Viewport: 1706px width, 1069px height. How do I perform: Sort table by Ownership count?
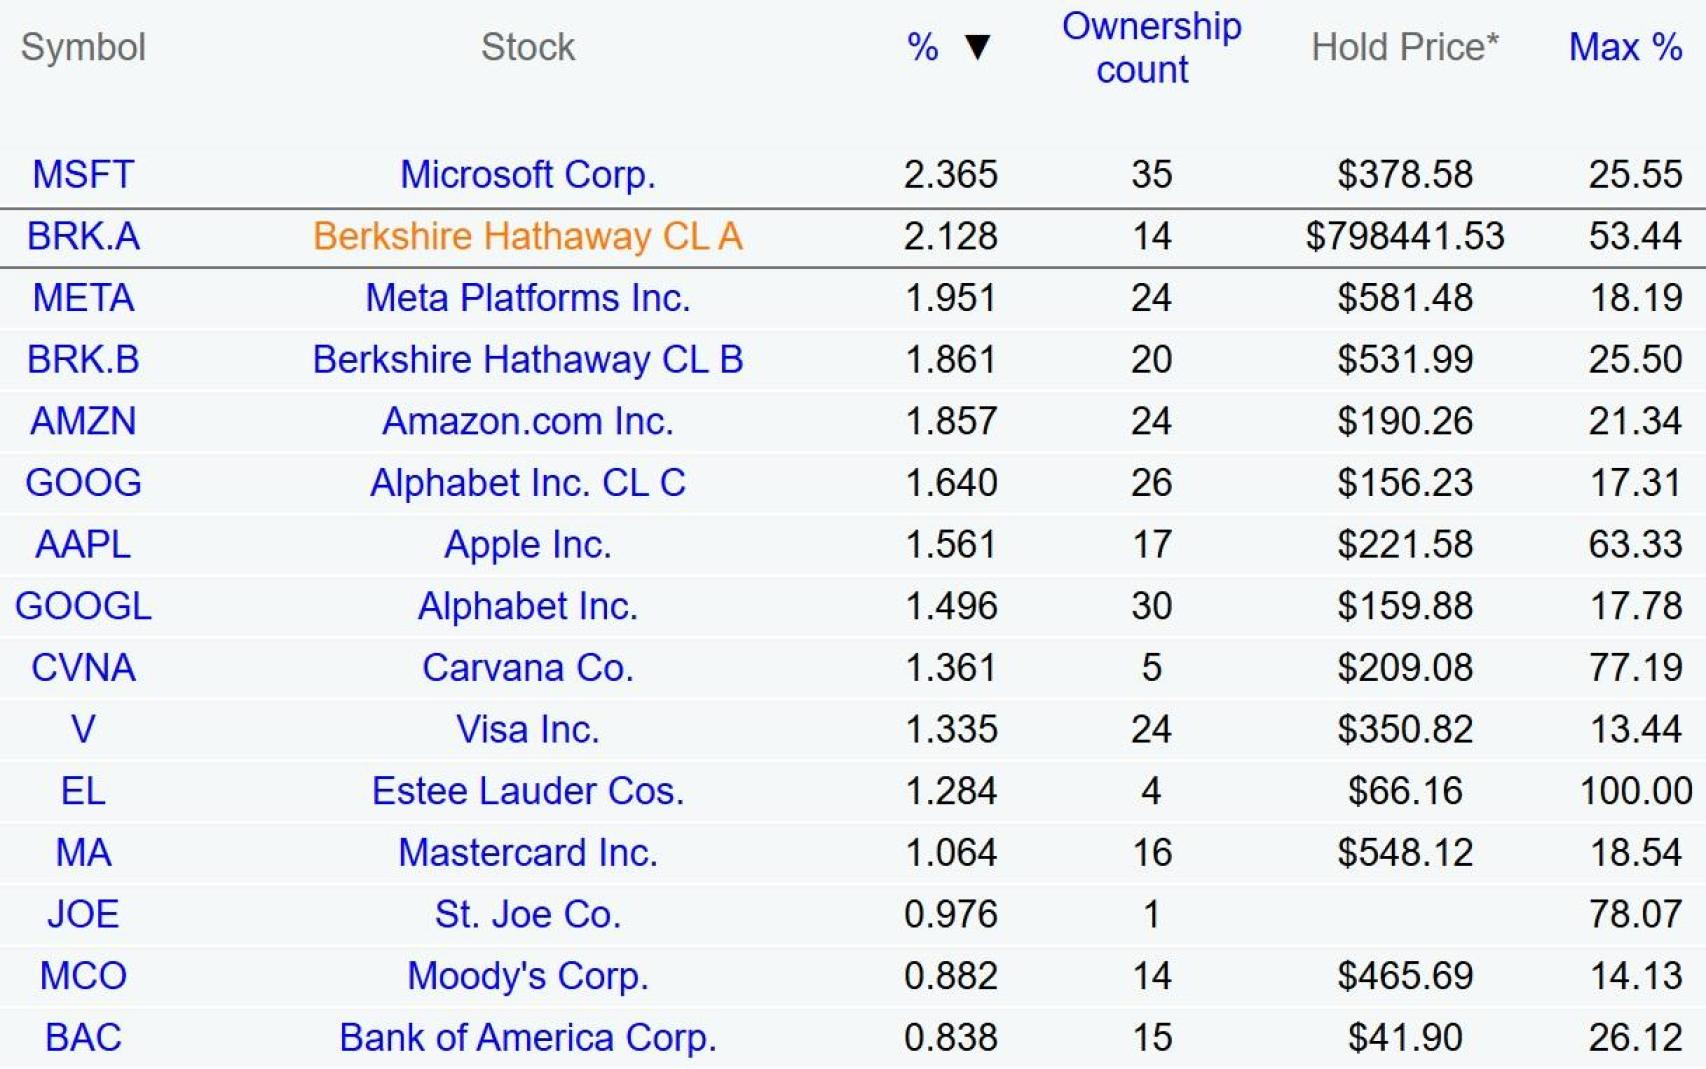pos(1150,48)
